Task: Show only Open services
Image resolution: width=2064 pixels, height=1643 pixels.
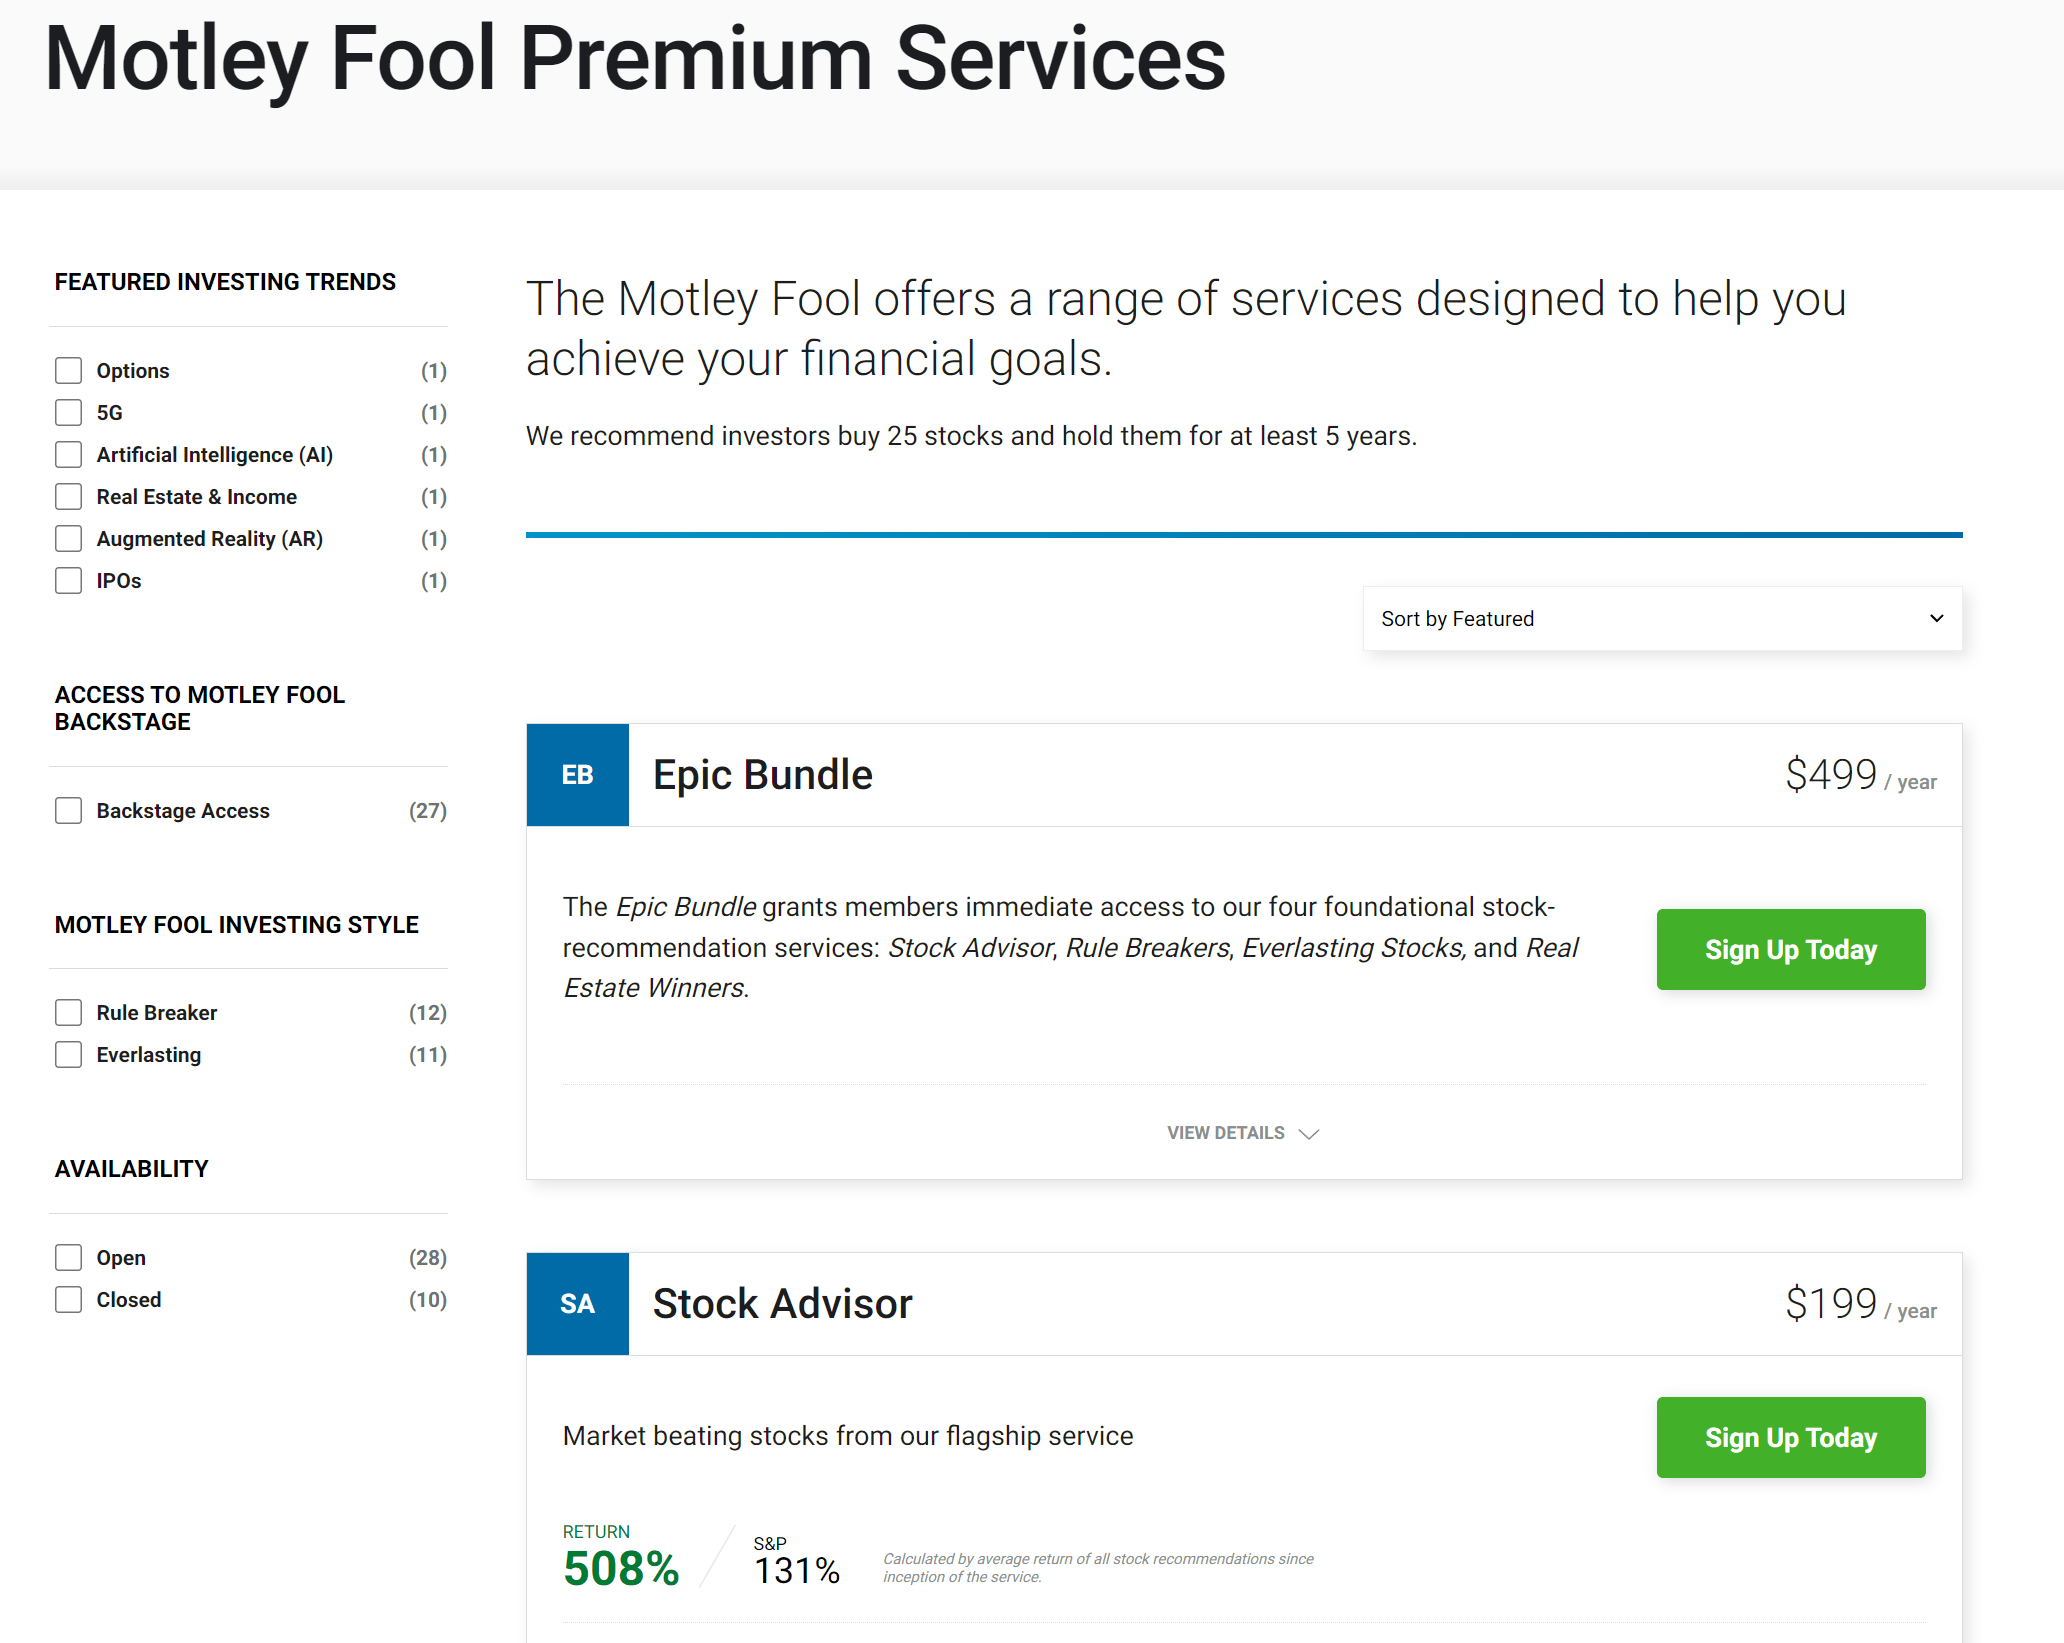Action: 69,1258
